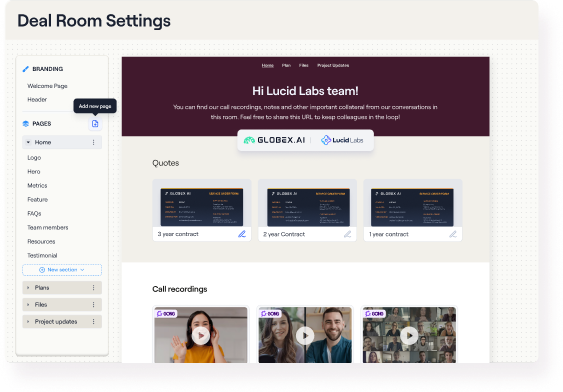Click the Pages stack icon
Image resolution: width=563 pixels, height=392 pixels.
[25, 123]
